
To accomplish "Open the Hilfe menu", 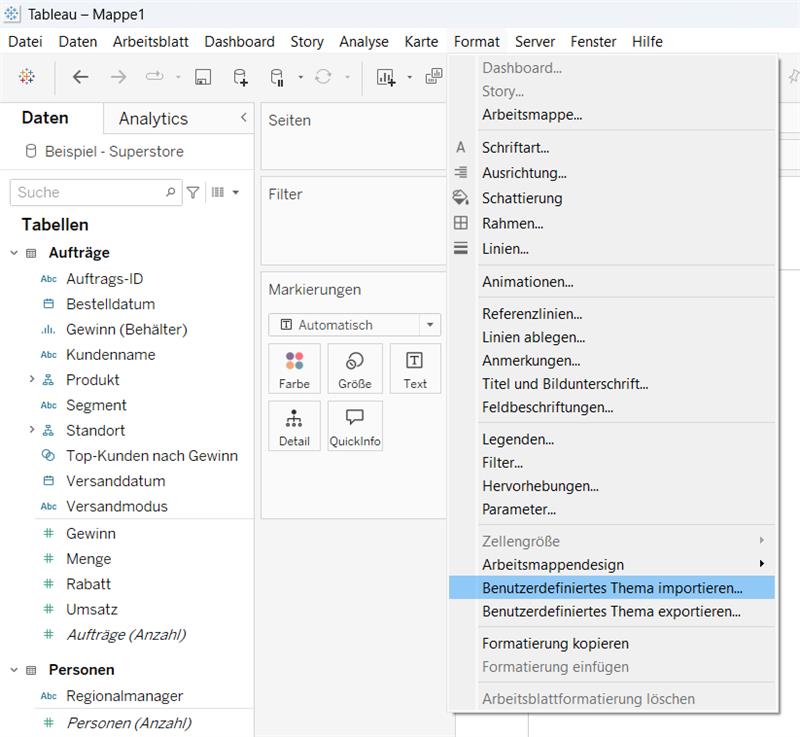I will click(647, 41).
